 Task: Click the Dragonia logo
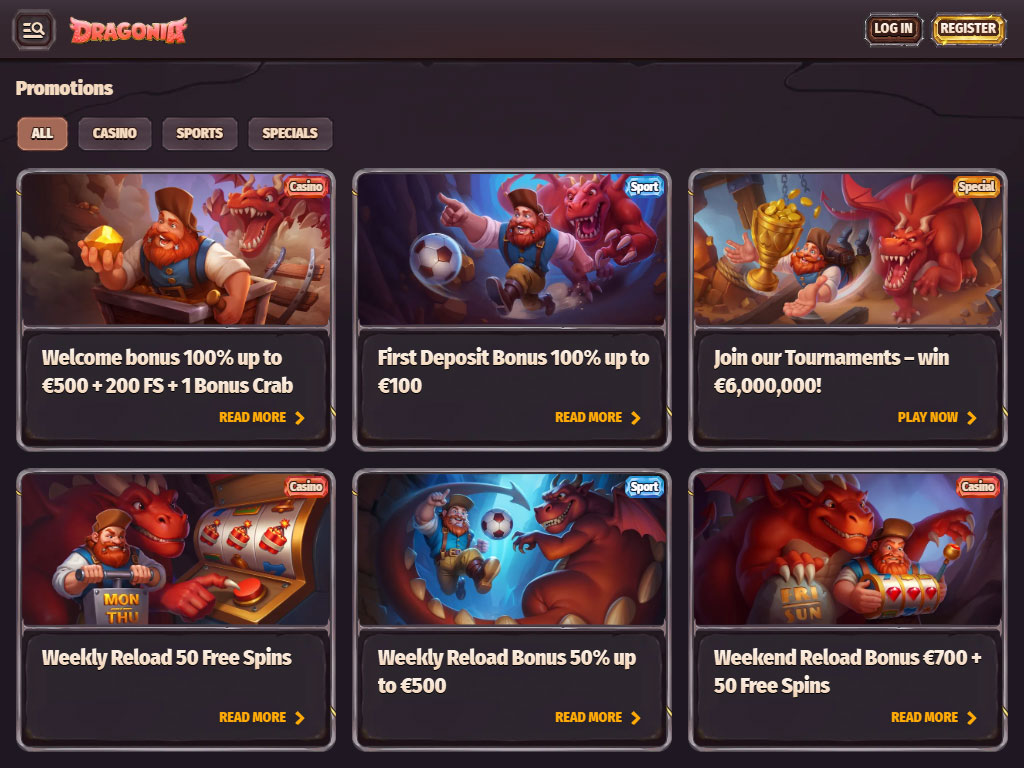tap(129, 30)
